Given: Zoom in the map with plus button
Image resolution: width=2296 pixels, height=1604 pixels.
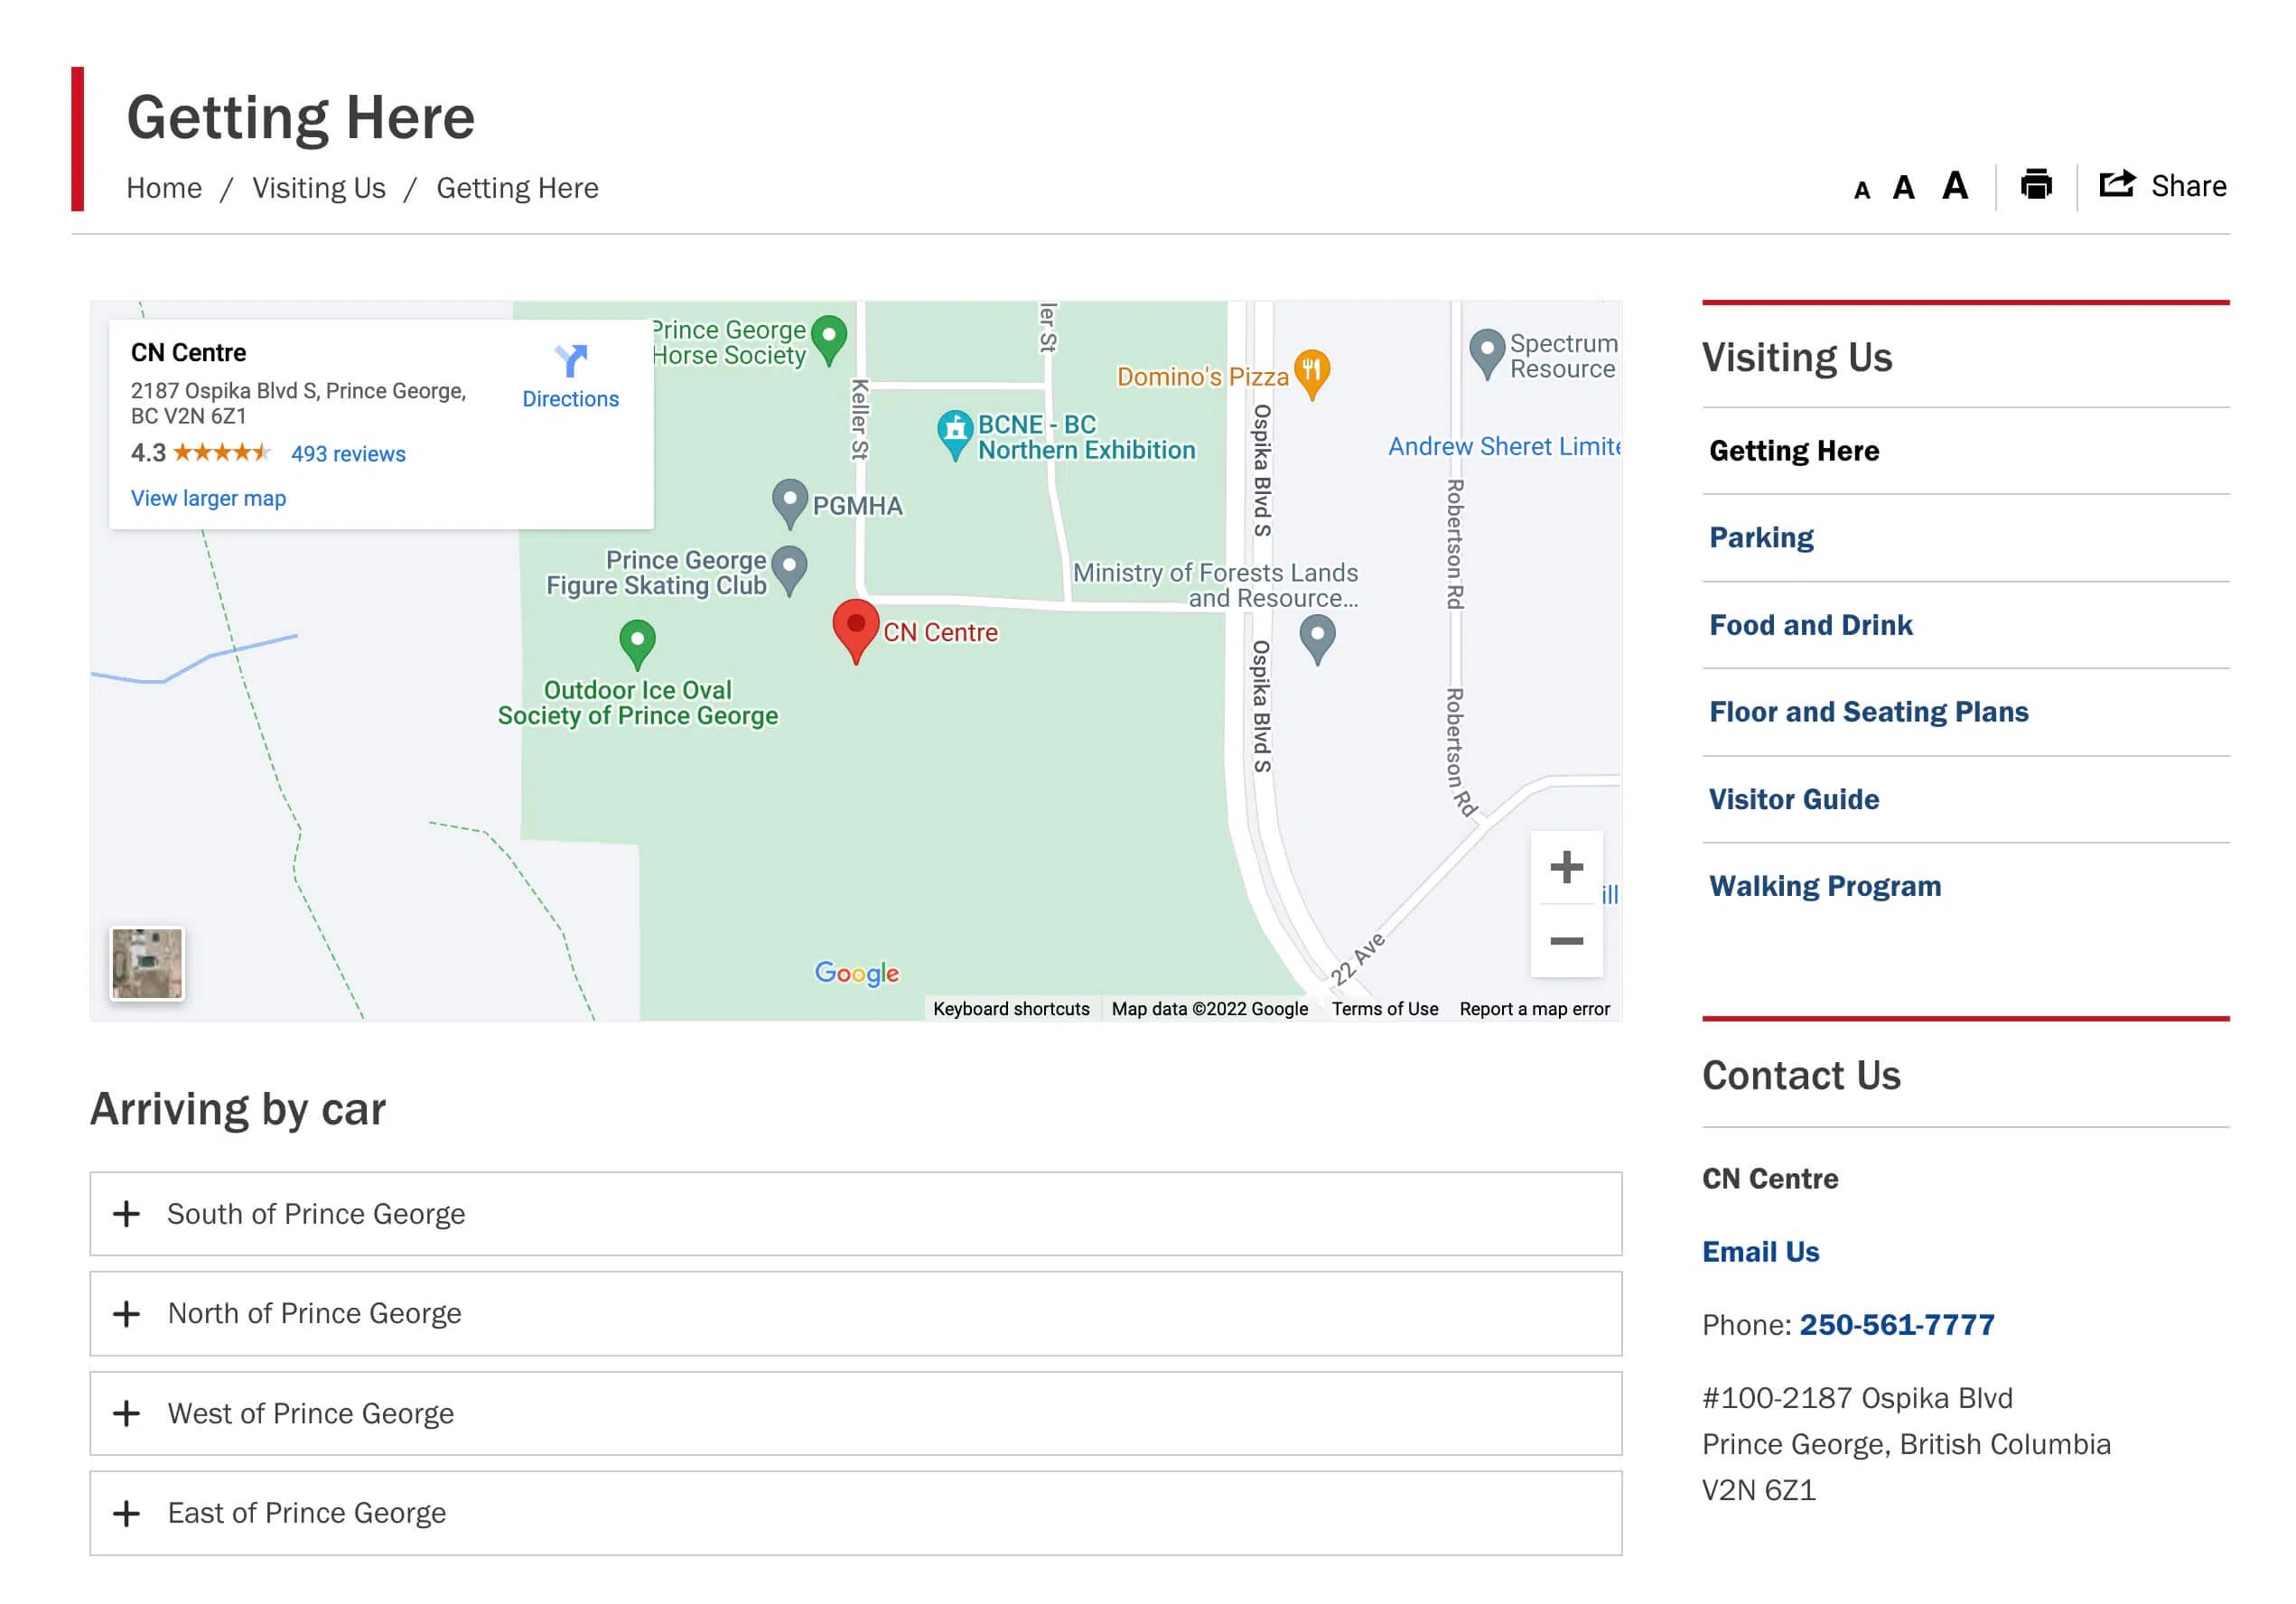Looking at the screenshot, I should pos(1566,867).
